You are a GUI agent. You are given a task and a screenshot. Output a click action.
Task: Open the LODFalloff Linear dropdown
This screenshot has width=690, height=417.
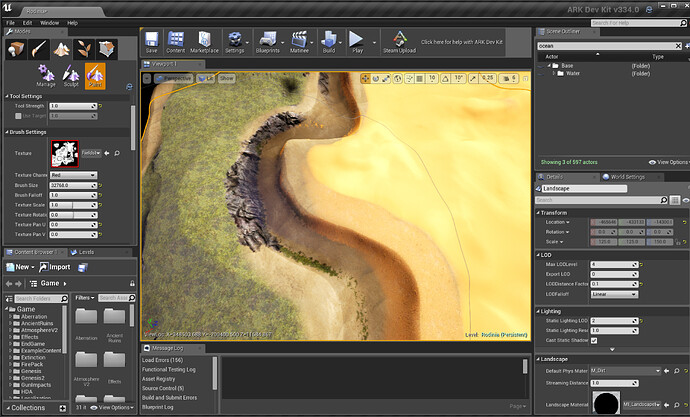(614, 294)
